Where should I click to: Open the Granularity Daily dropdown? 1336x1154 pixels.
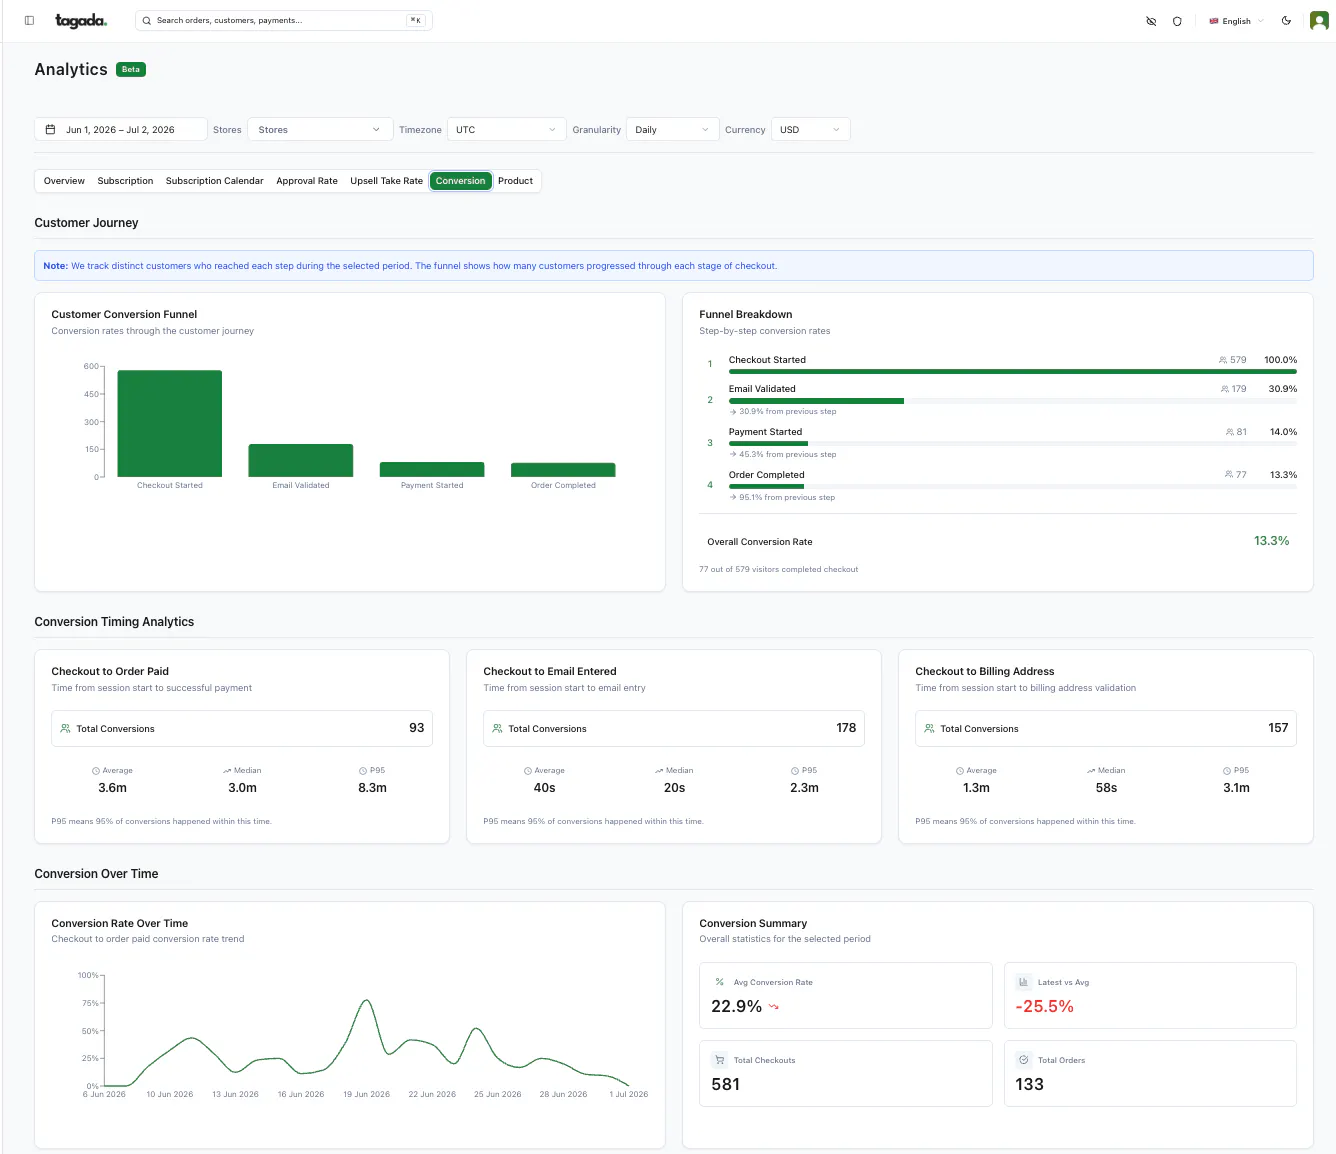(x=672, y=129)
